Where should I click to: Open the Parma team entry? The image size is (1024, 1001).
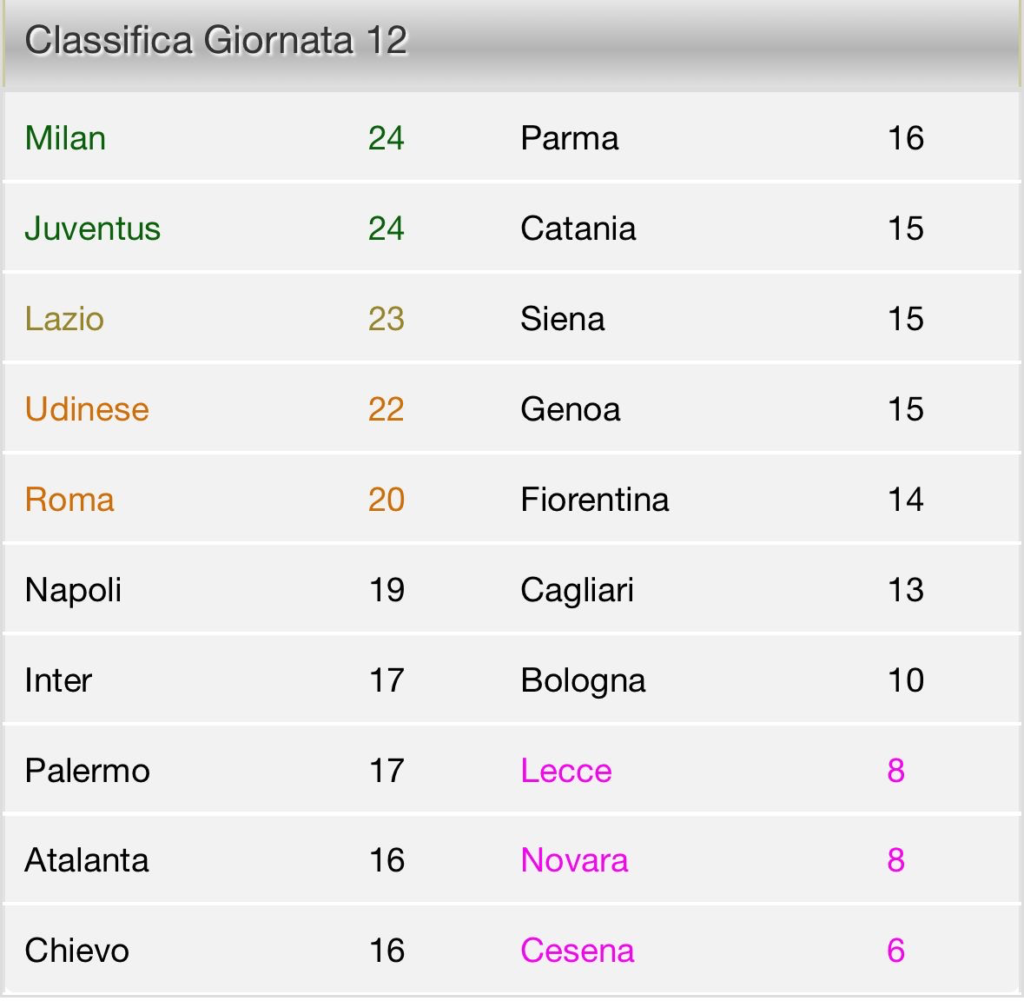tap(570, 138)
